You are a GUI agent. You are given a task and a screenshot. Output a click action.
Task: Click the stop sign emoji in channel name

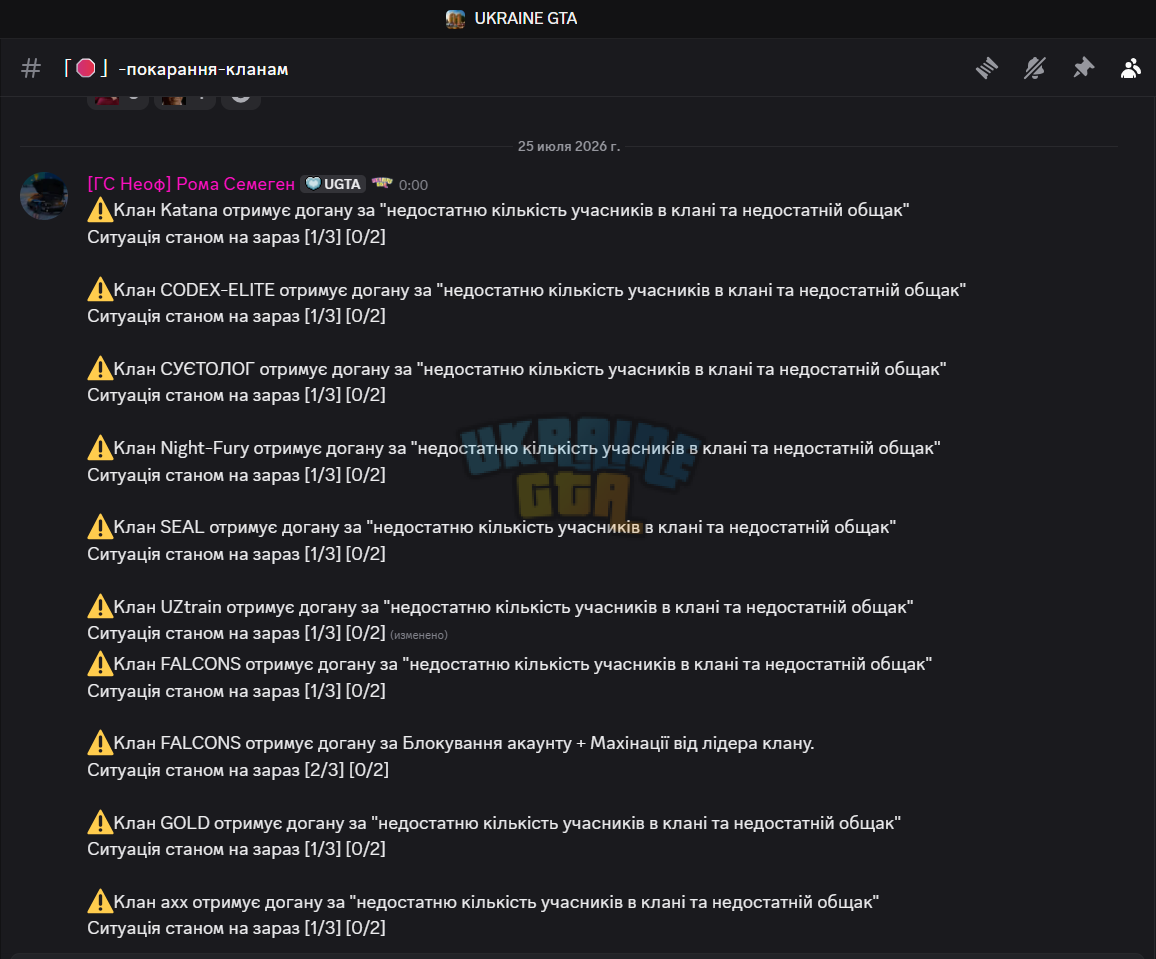coord(86,69)
